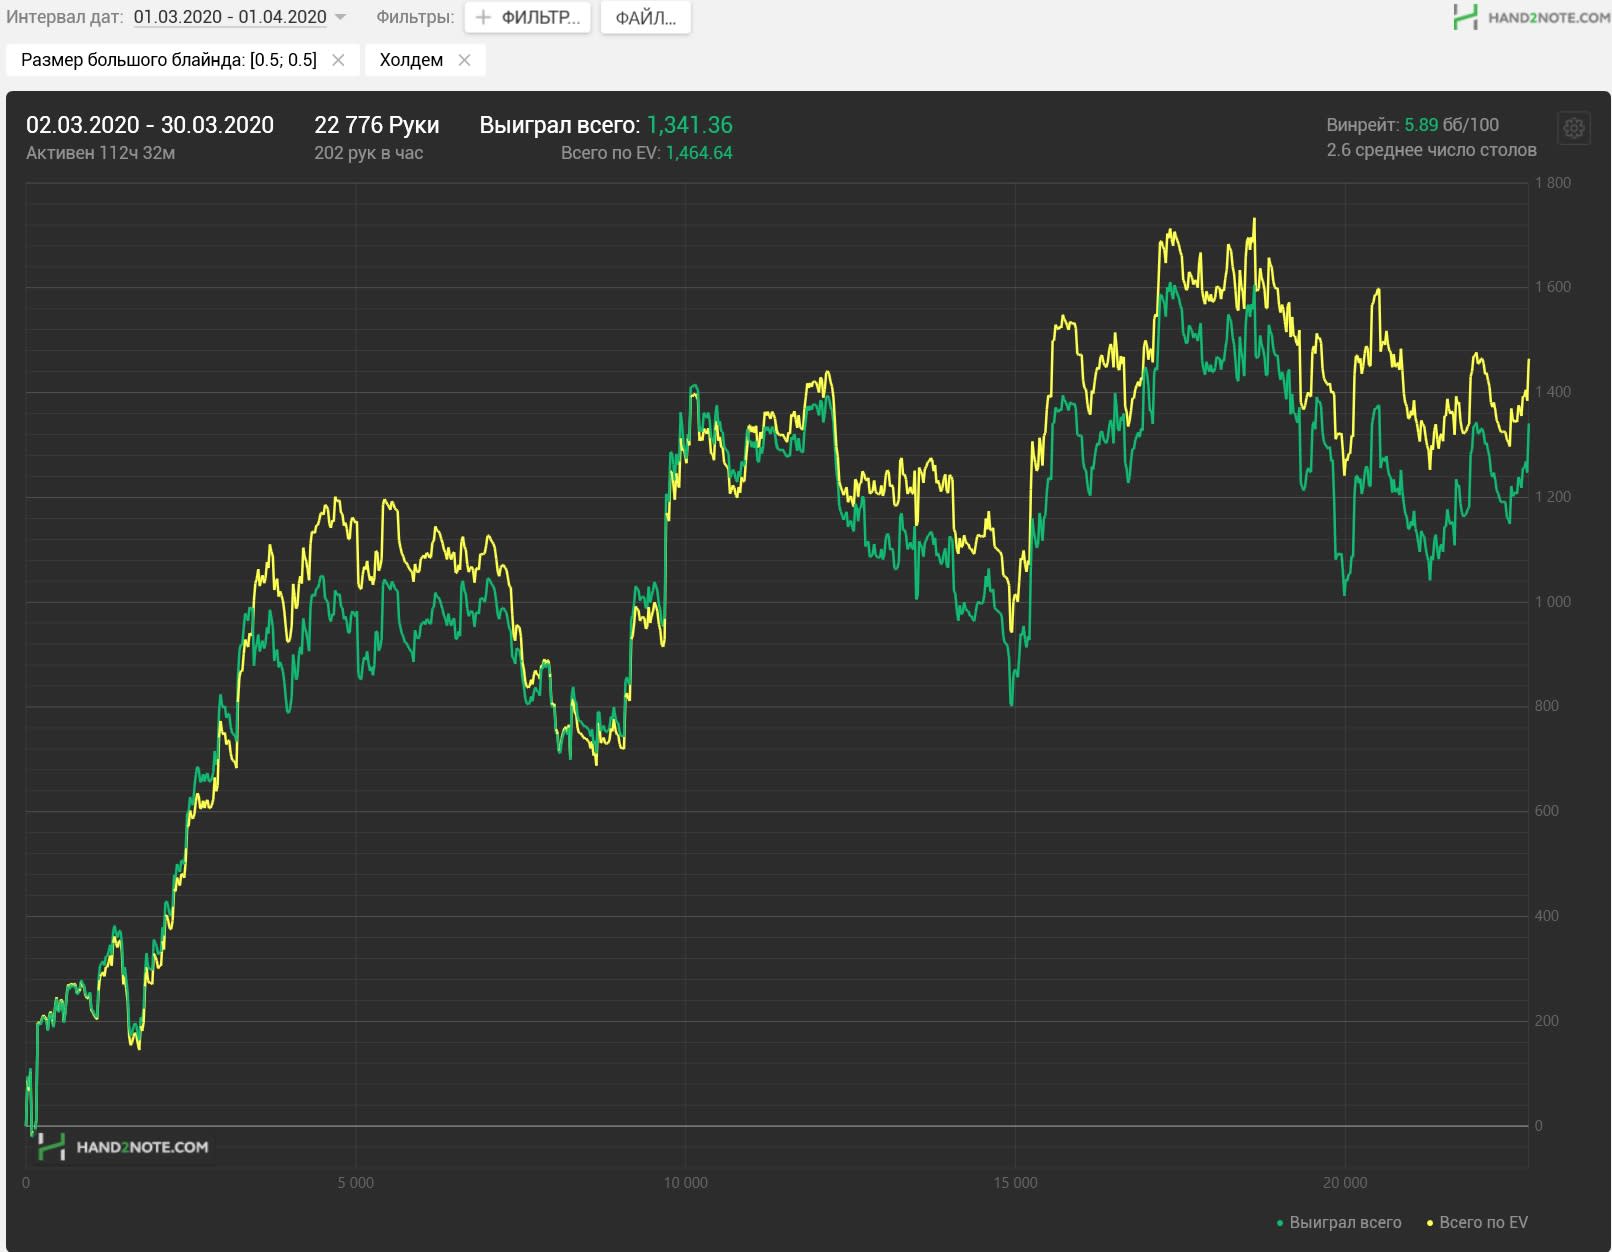1612x1252 pixels.
Task: Click the 1 800 y-axis label
Action: click(1553, 183)
